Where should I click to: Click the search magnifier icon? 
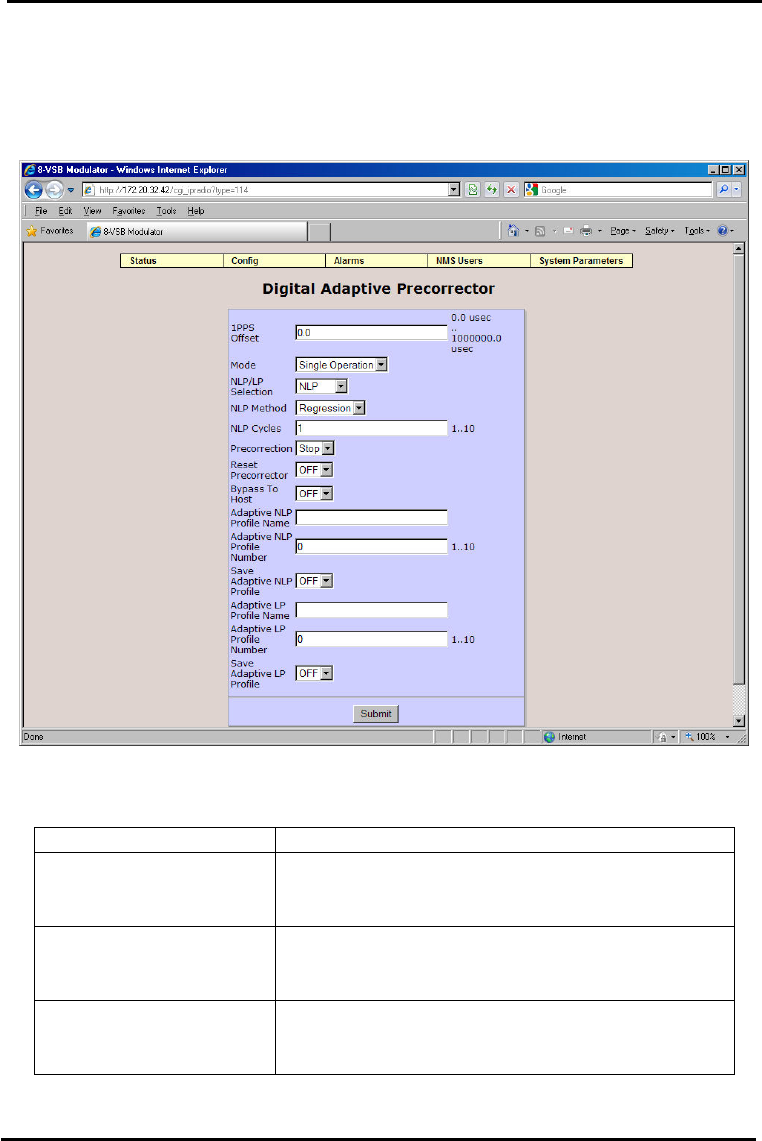(723, 189)
